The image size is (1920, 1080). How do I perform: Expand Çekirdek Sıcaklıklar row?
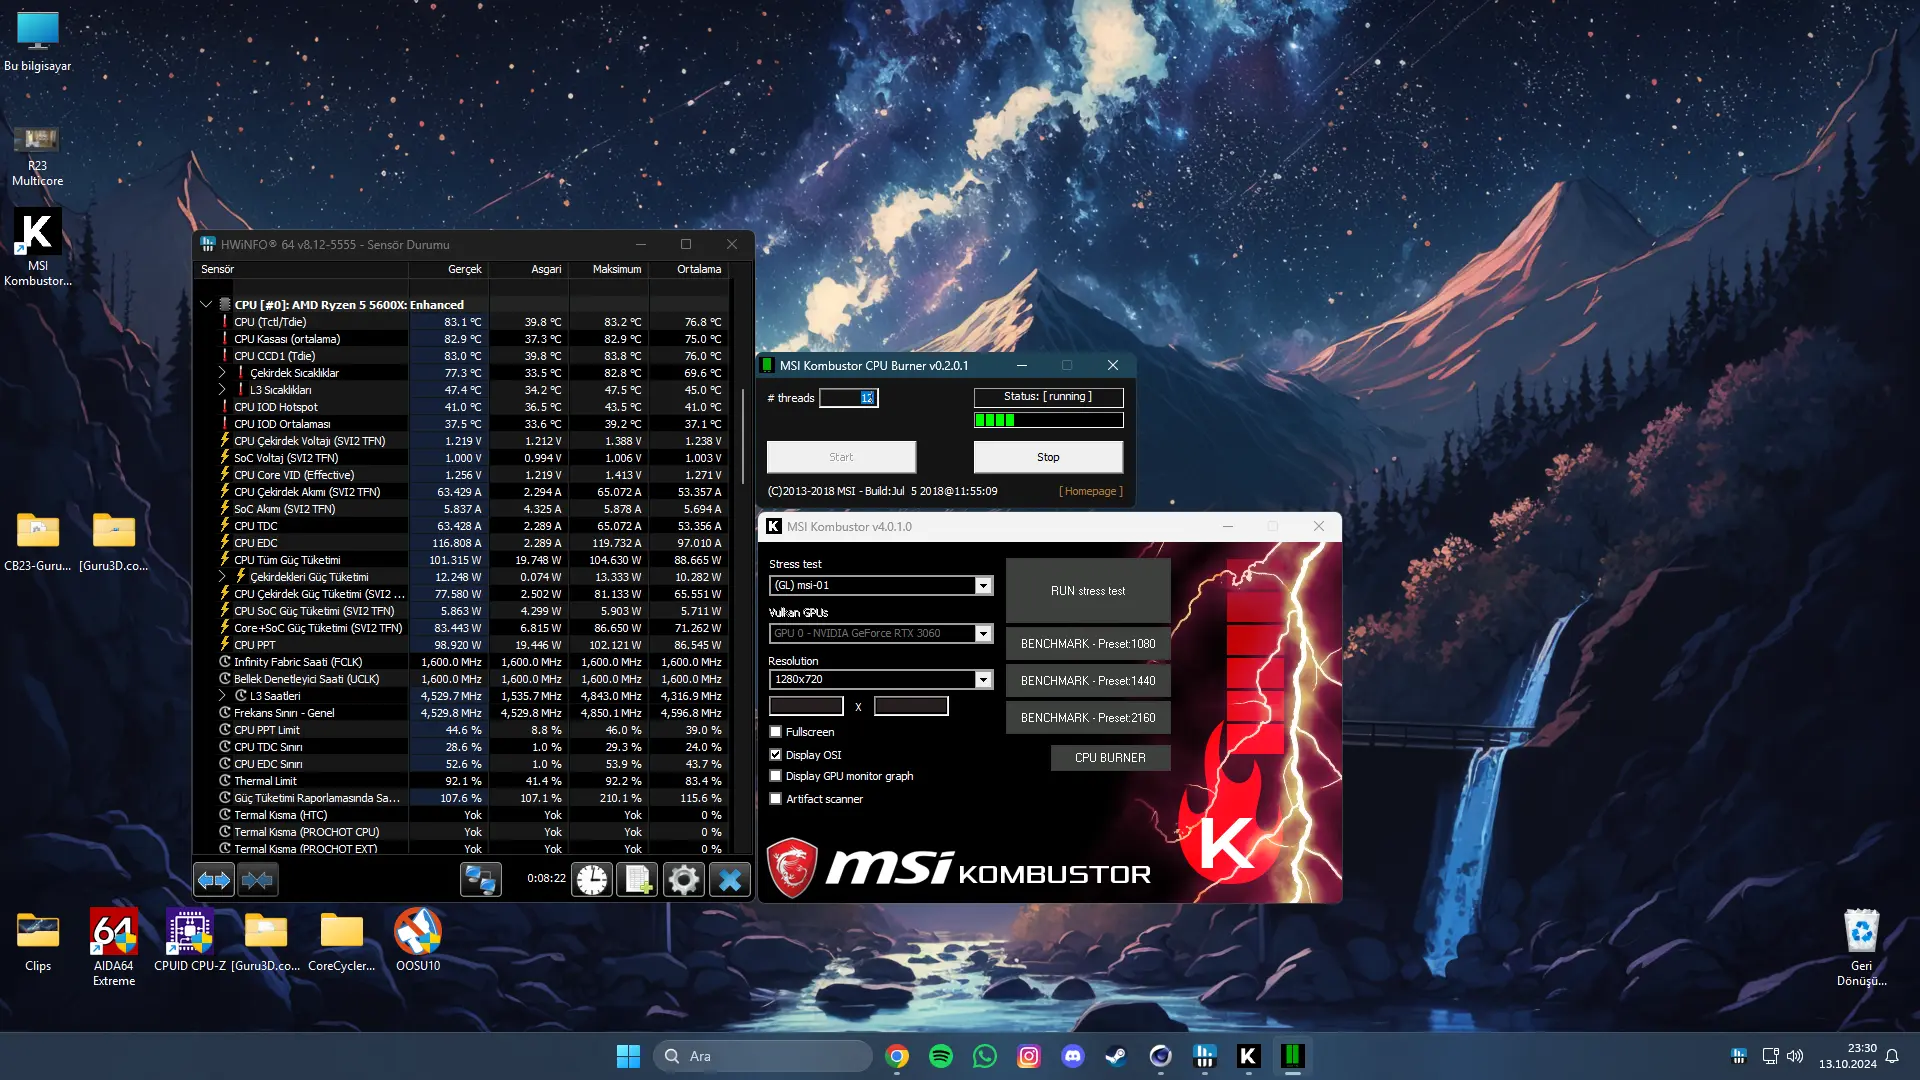[x=222, y=372]
